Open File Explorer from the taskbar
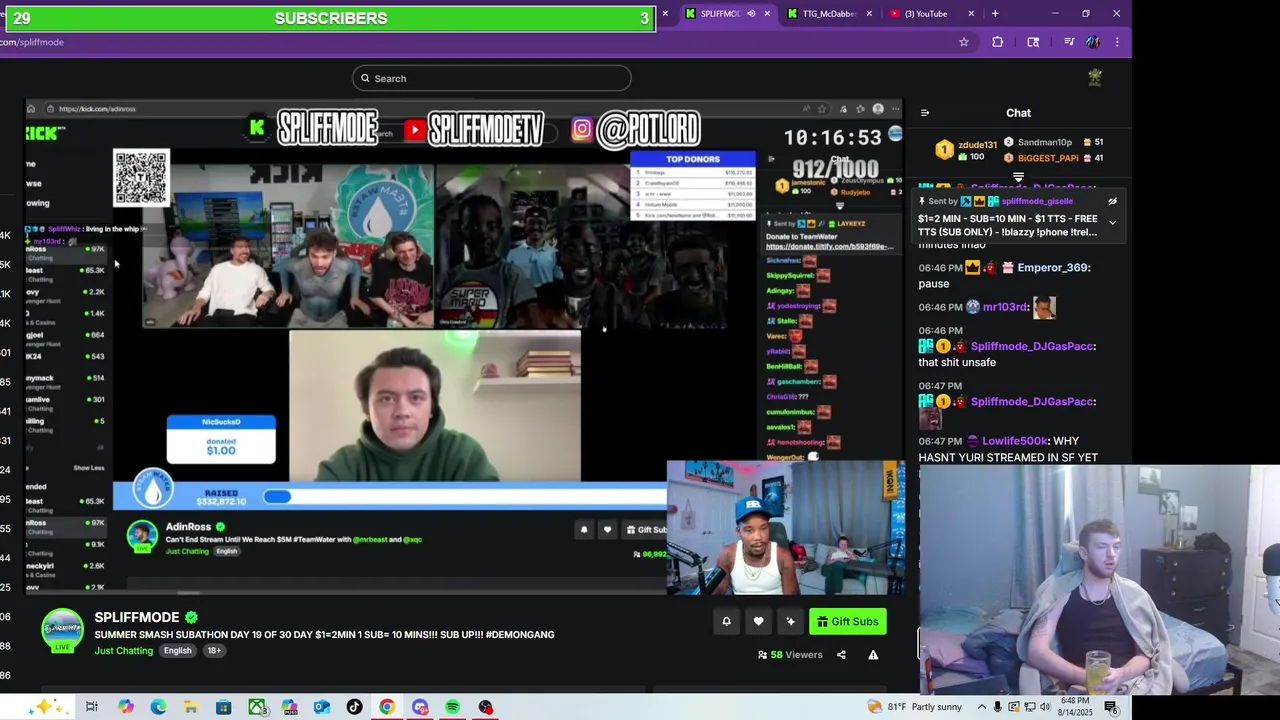 click(x=191, y=707)
